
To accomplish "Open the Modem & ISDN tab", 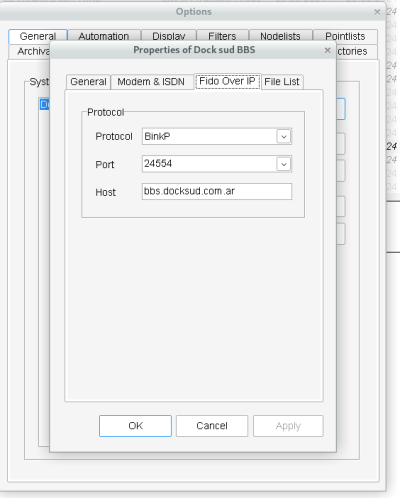I will [151, 82].
